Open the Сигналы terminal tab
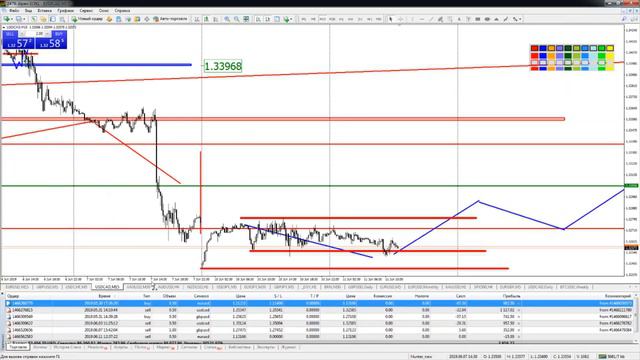Viewport: 640px width, 360px height. [189, 347]
